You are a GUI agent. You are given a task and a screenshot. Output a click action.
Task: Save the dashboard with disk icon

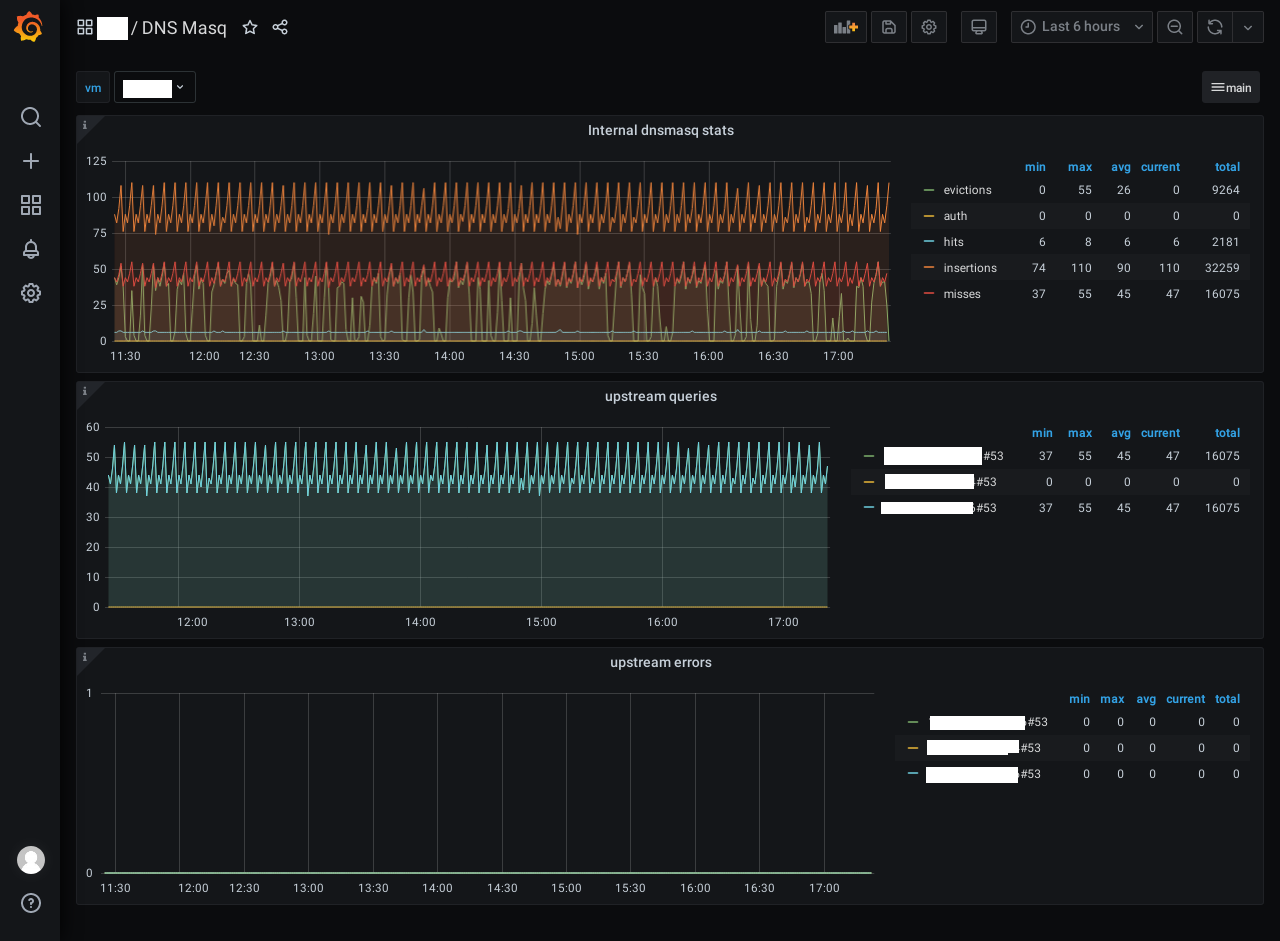coord(888,27)
